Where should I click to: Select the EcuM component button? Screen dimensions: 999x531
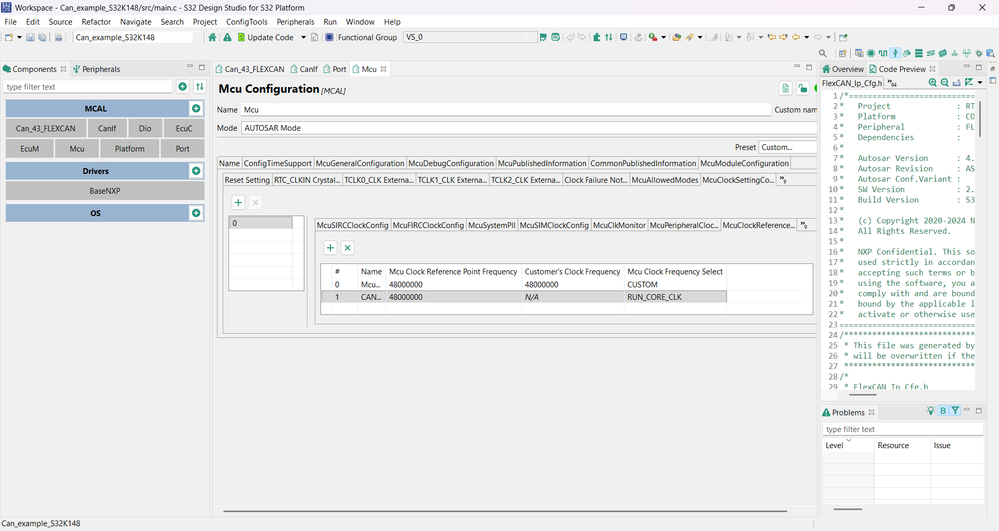[29, 149]
